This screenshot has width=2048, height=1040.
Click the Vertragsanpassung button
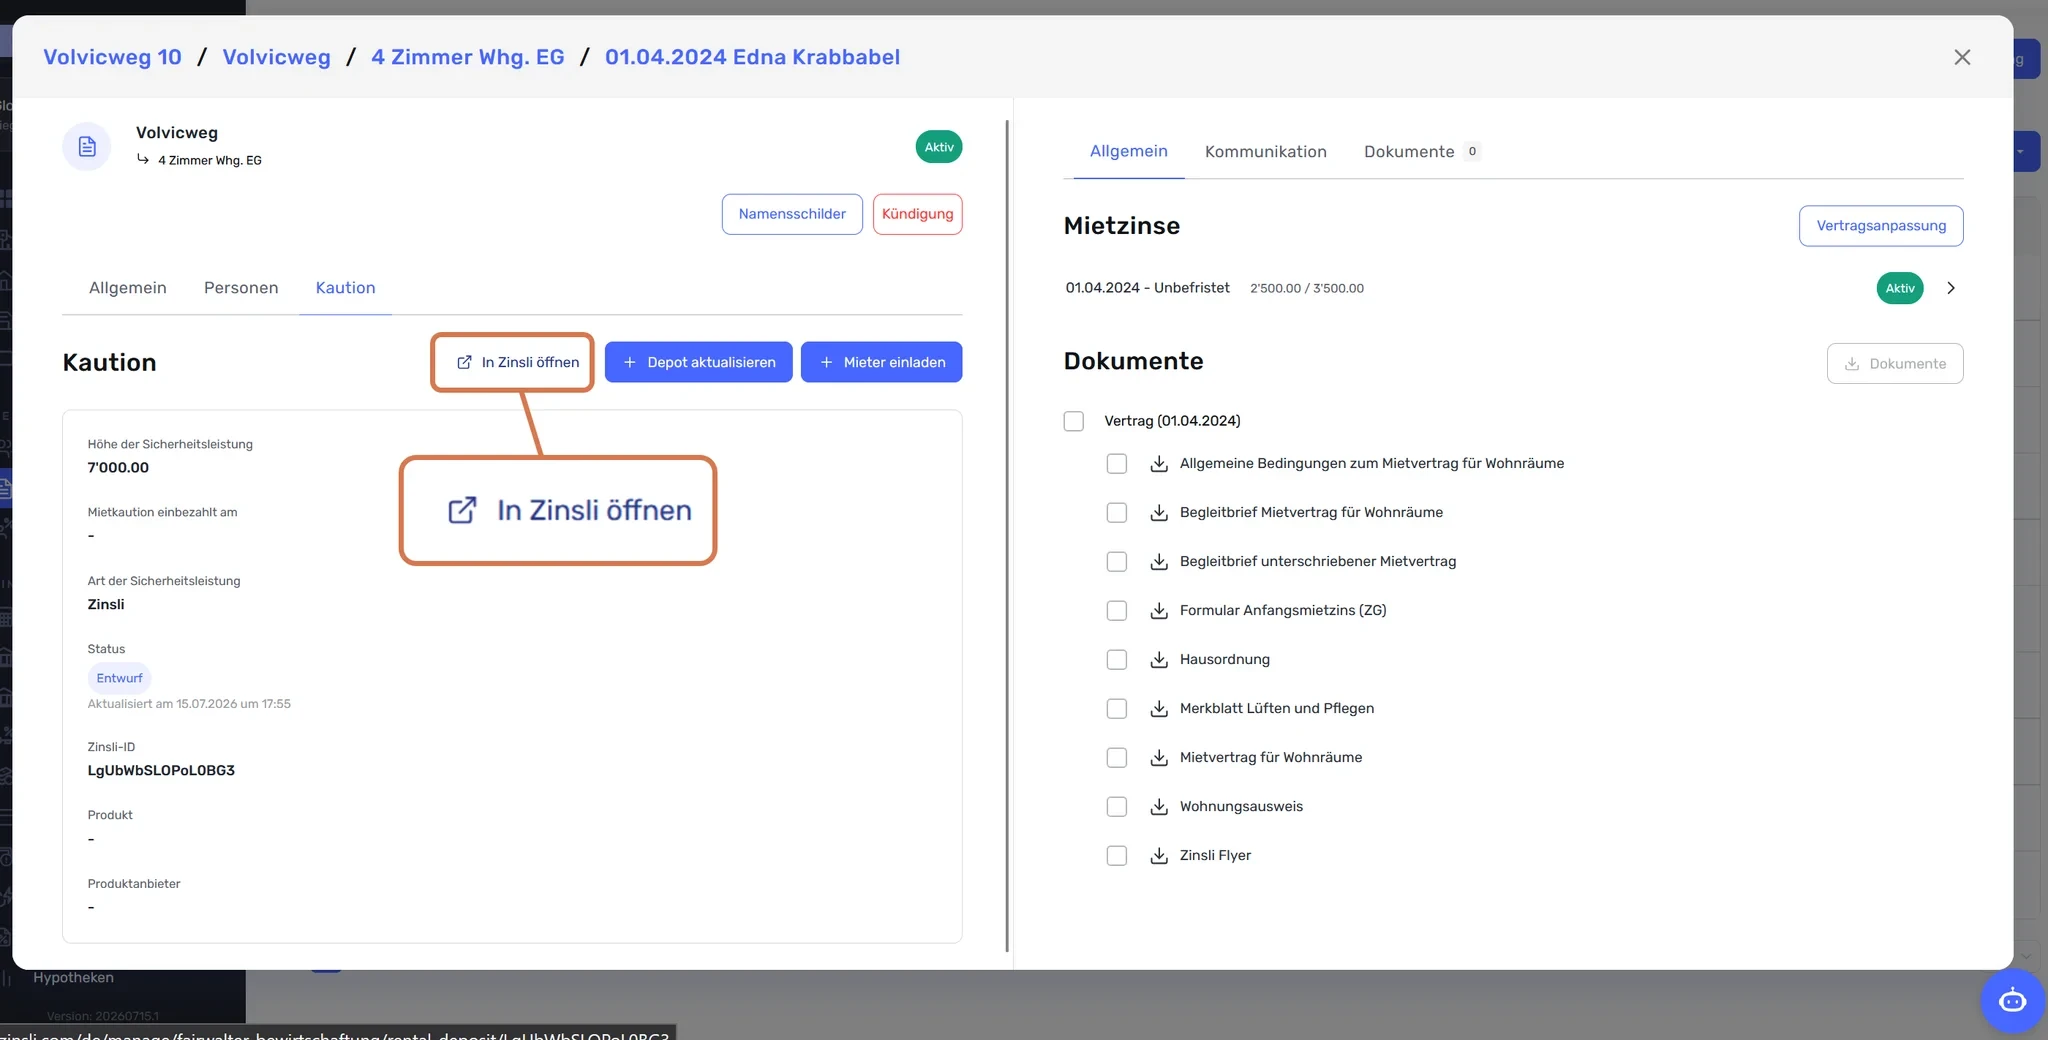point(1881,226)
